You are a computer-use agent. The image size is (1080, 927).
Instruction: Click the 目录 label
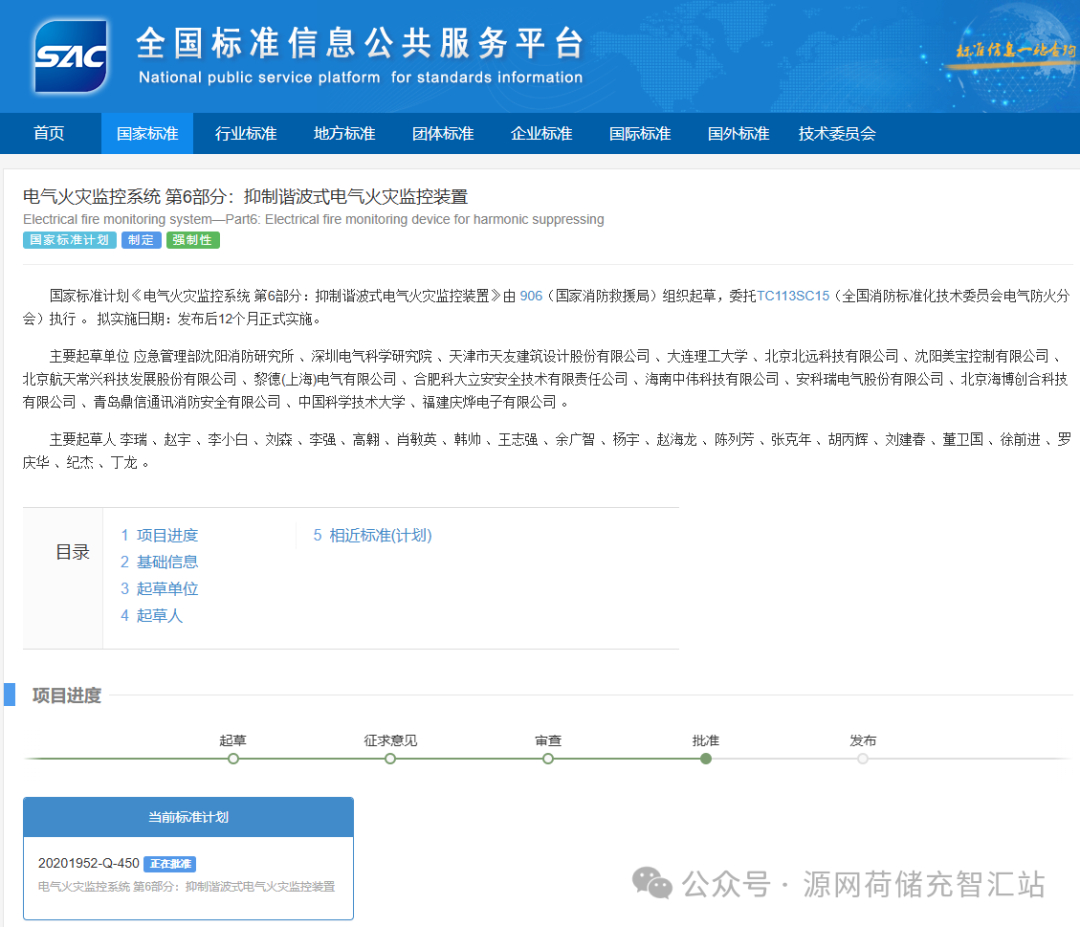[x=73, y=552]
